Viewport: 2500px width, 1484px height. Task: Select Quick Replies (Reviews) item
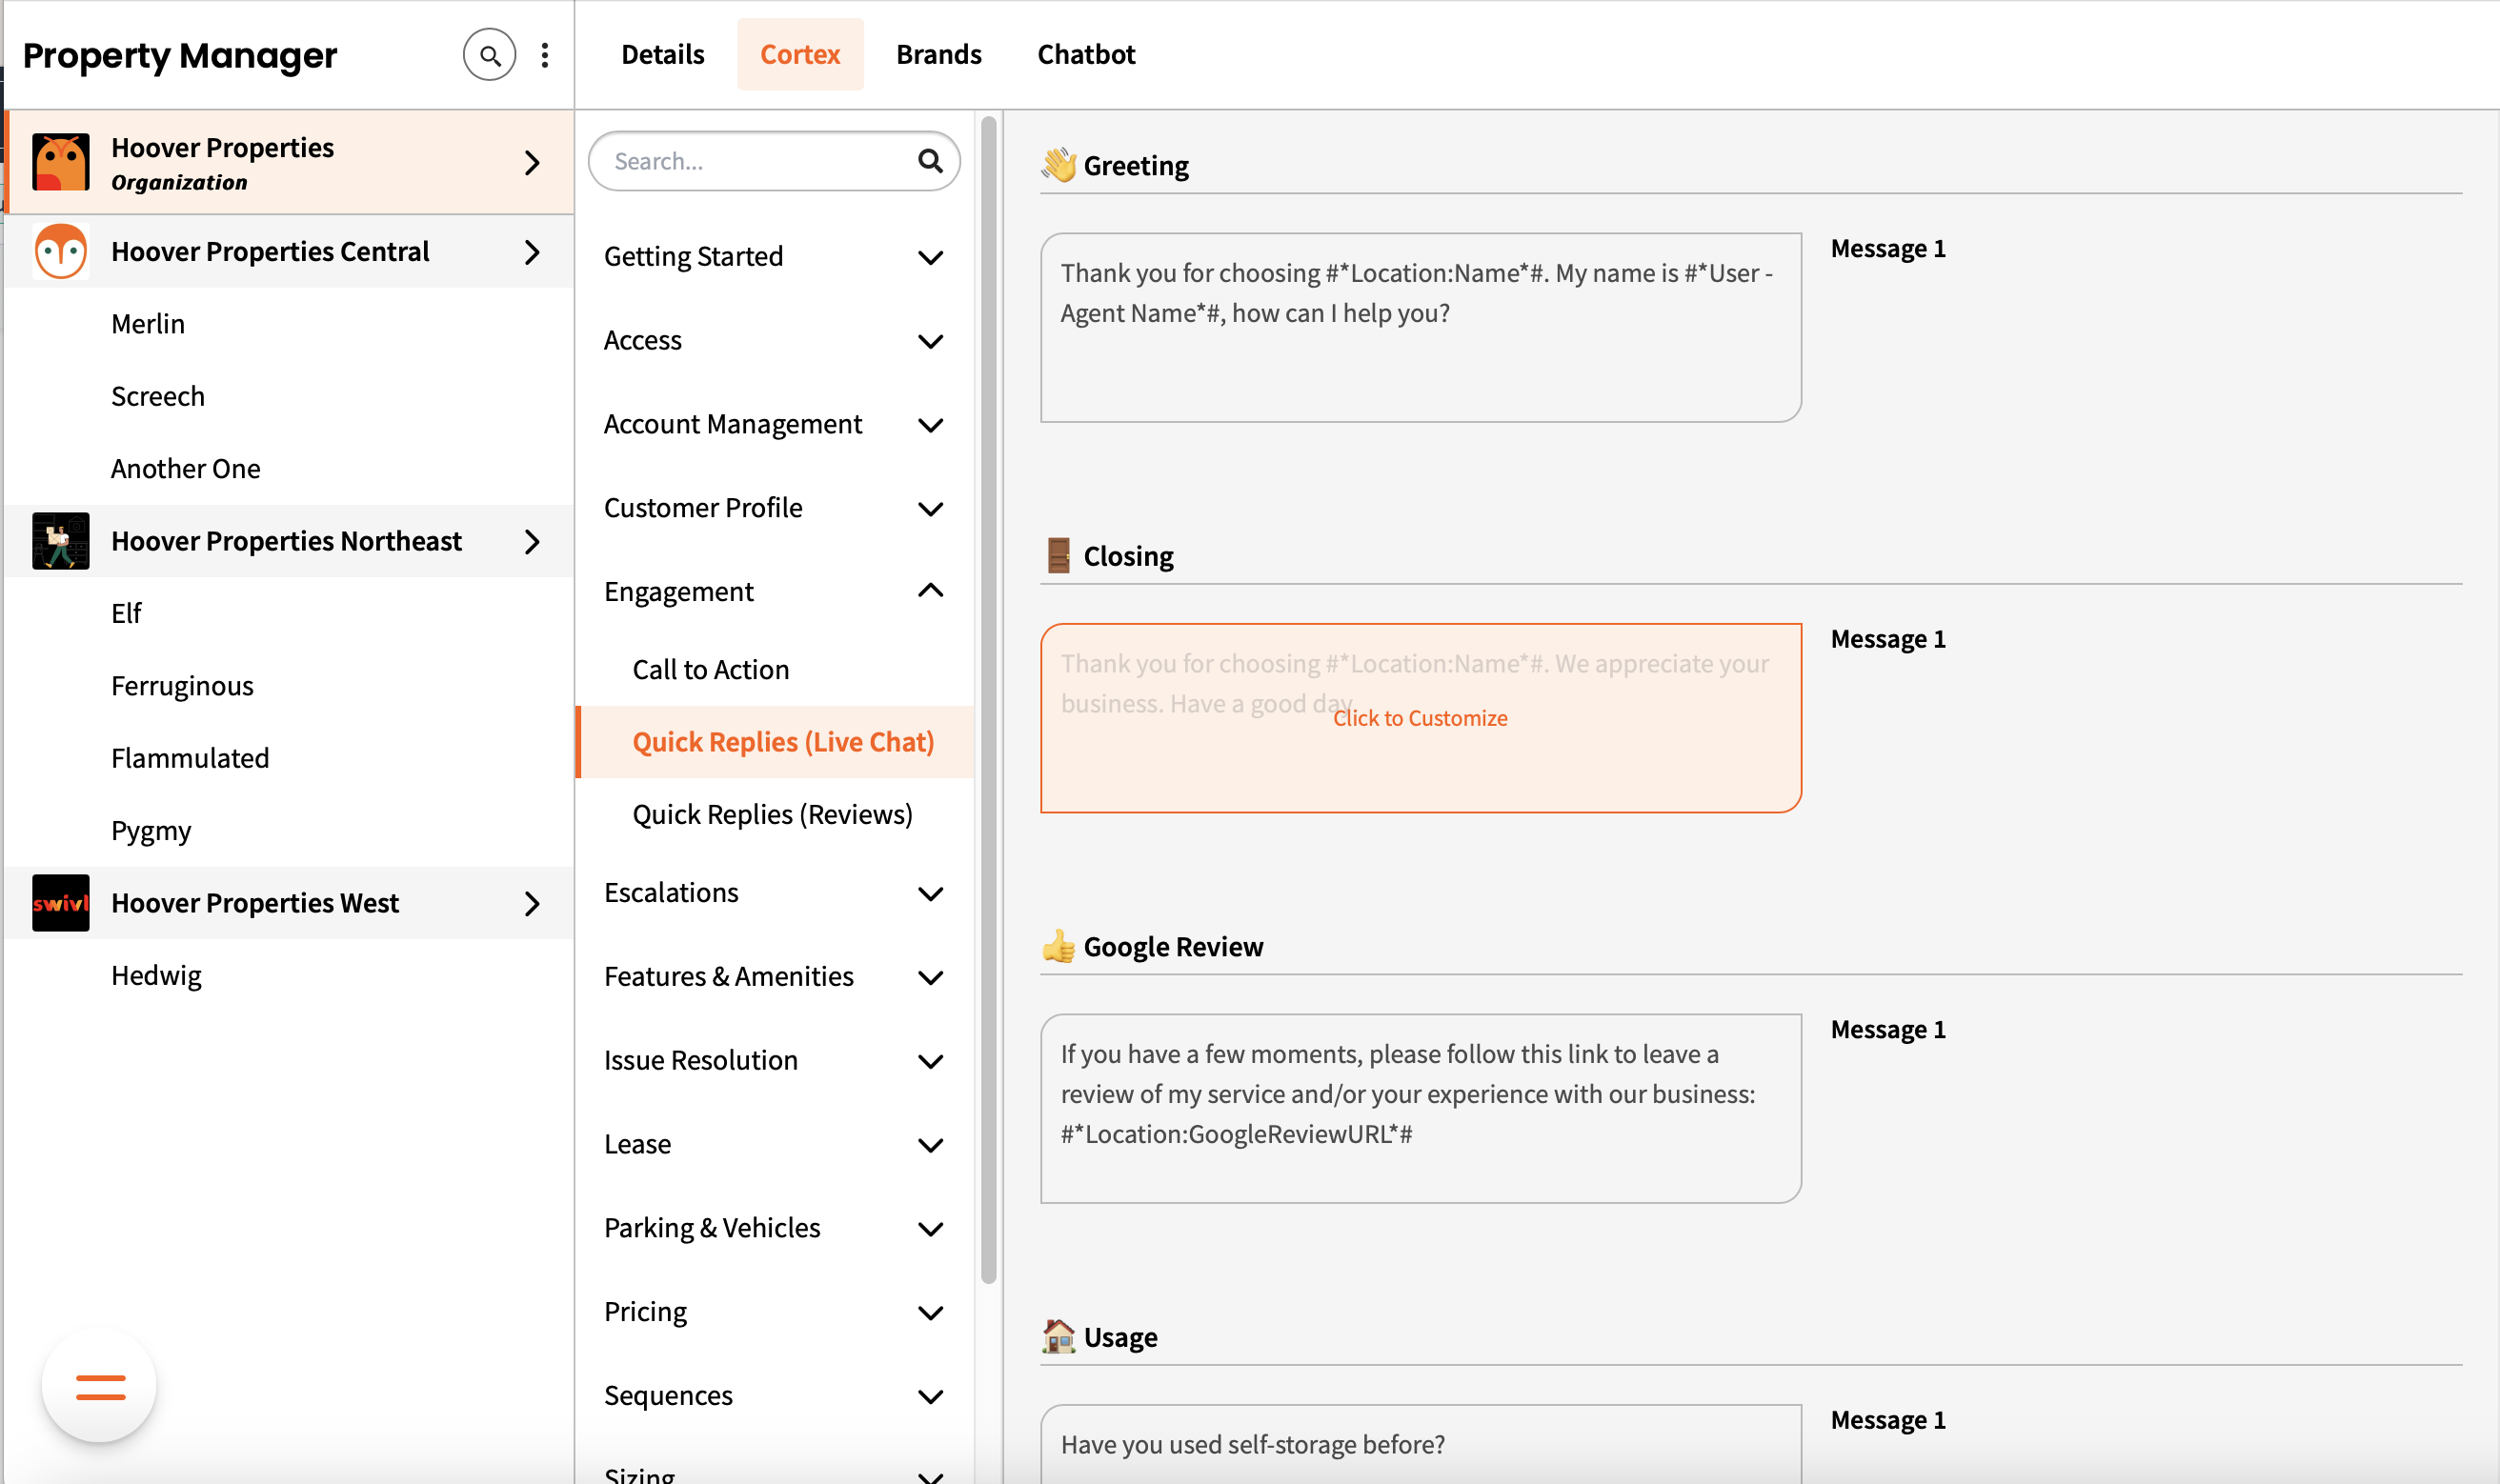coord(772,814)
